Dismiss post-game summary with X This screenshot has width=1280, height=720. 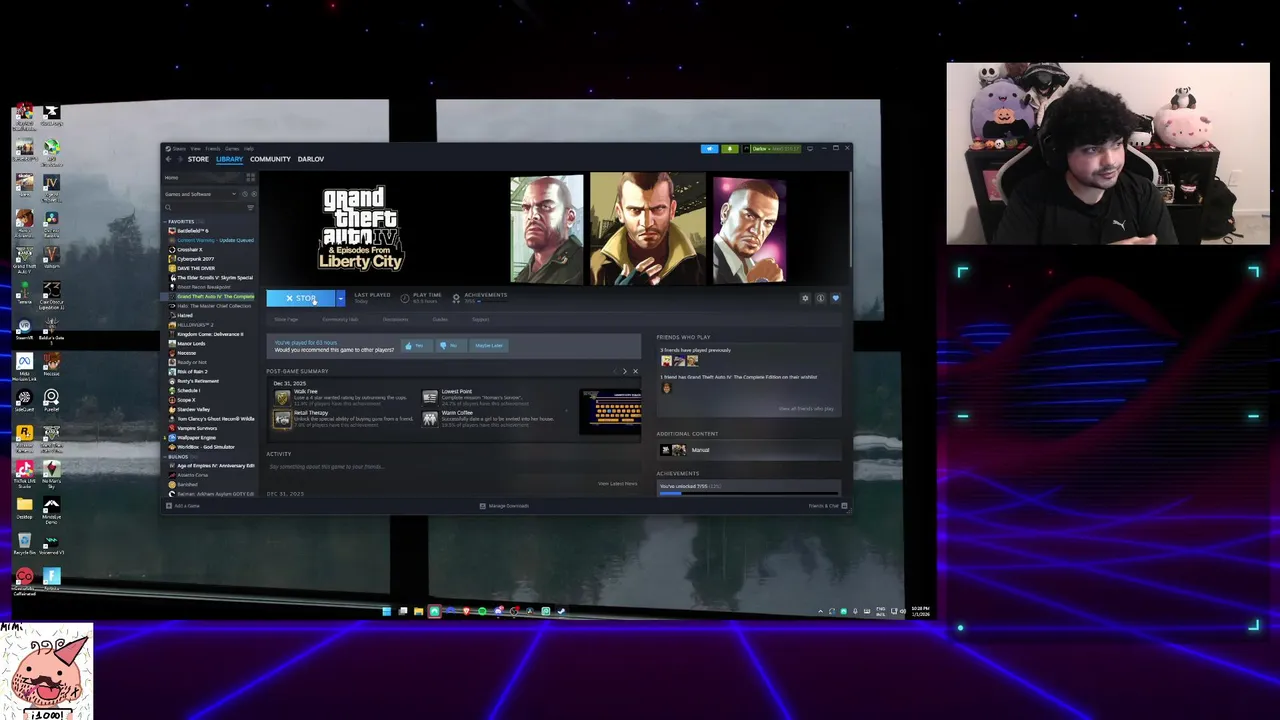[635, 371]
